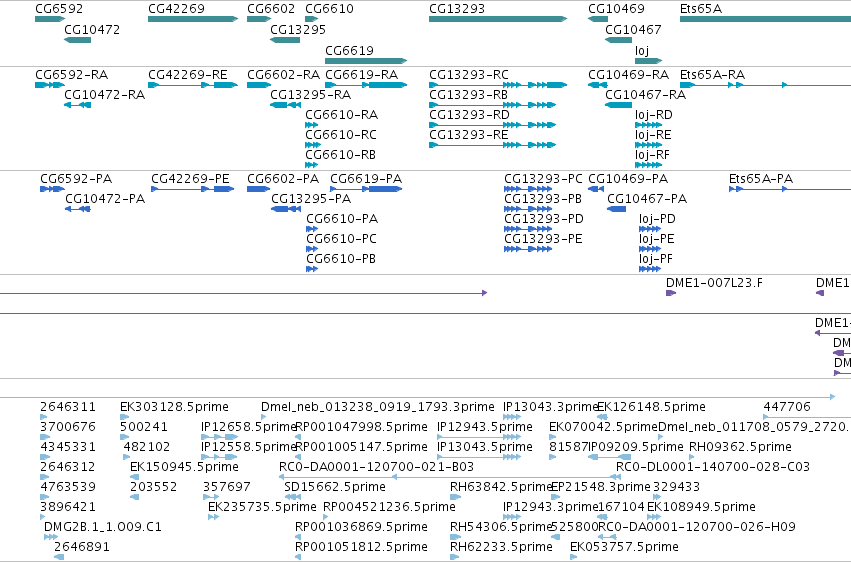This screenshot has width=851, height=562.
Task: Select the CG6592 gene label
Action: (59, 9)
